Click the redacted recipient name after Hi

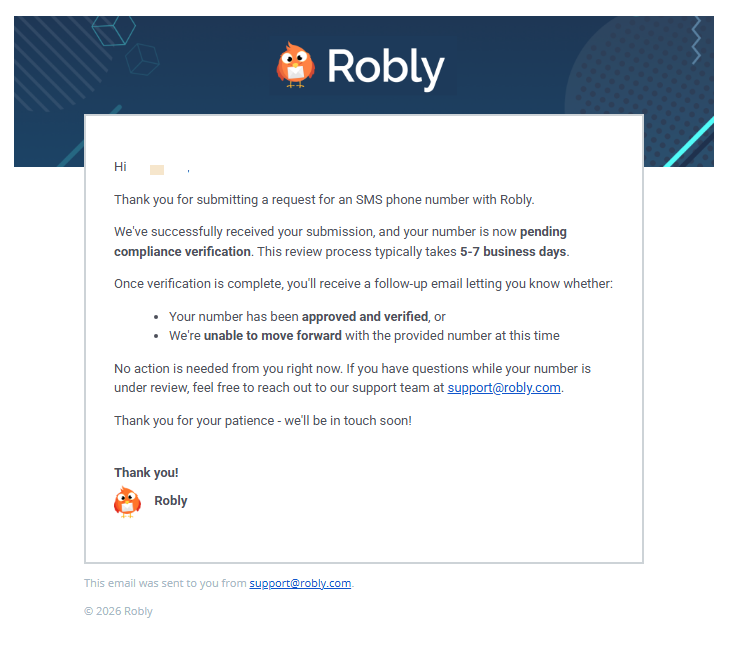click(157, 168)
